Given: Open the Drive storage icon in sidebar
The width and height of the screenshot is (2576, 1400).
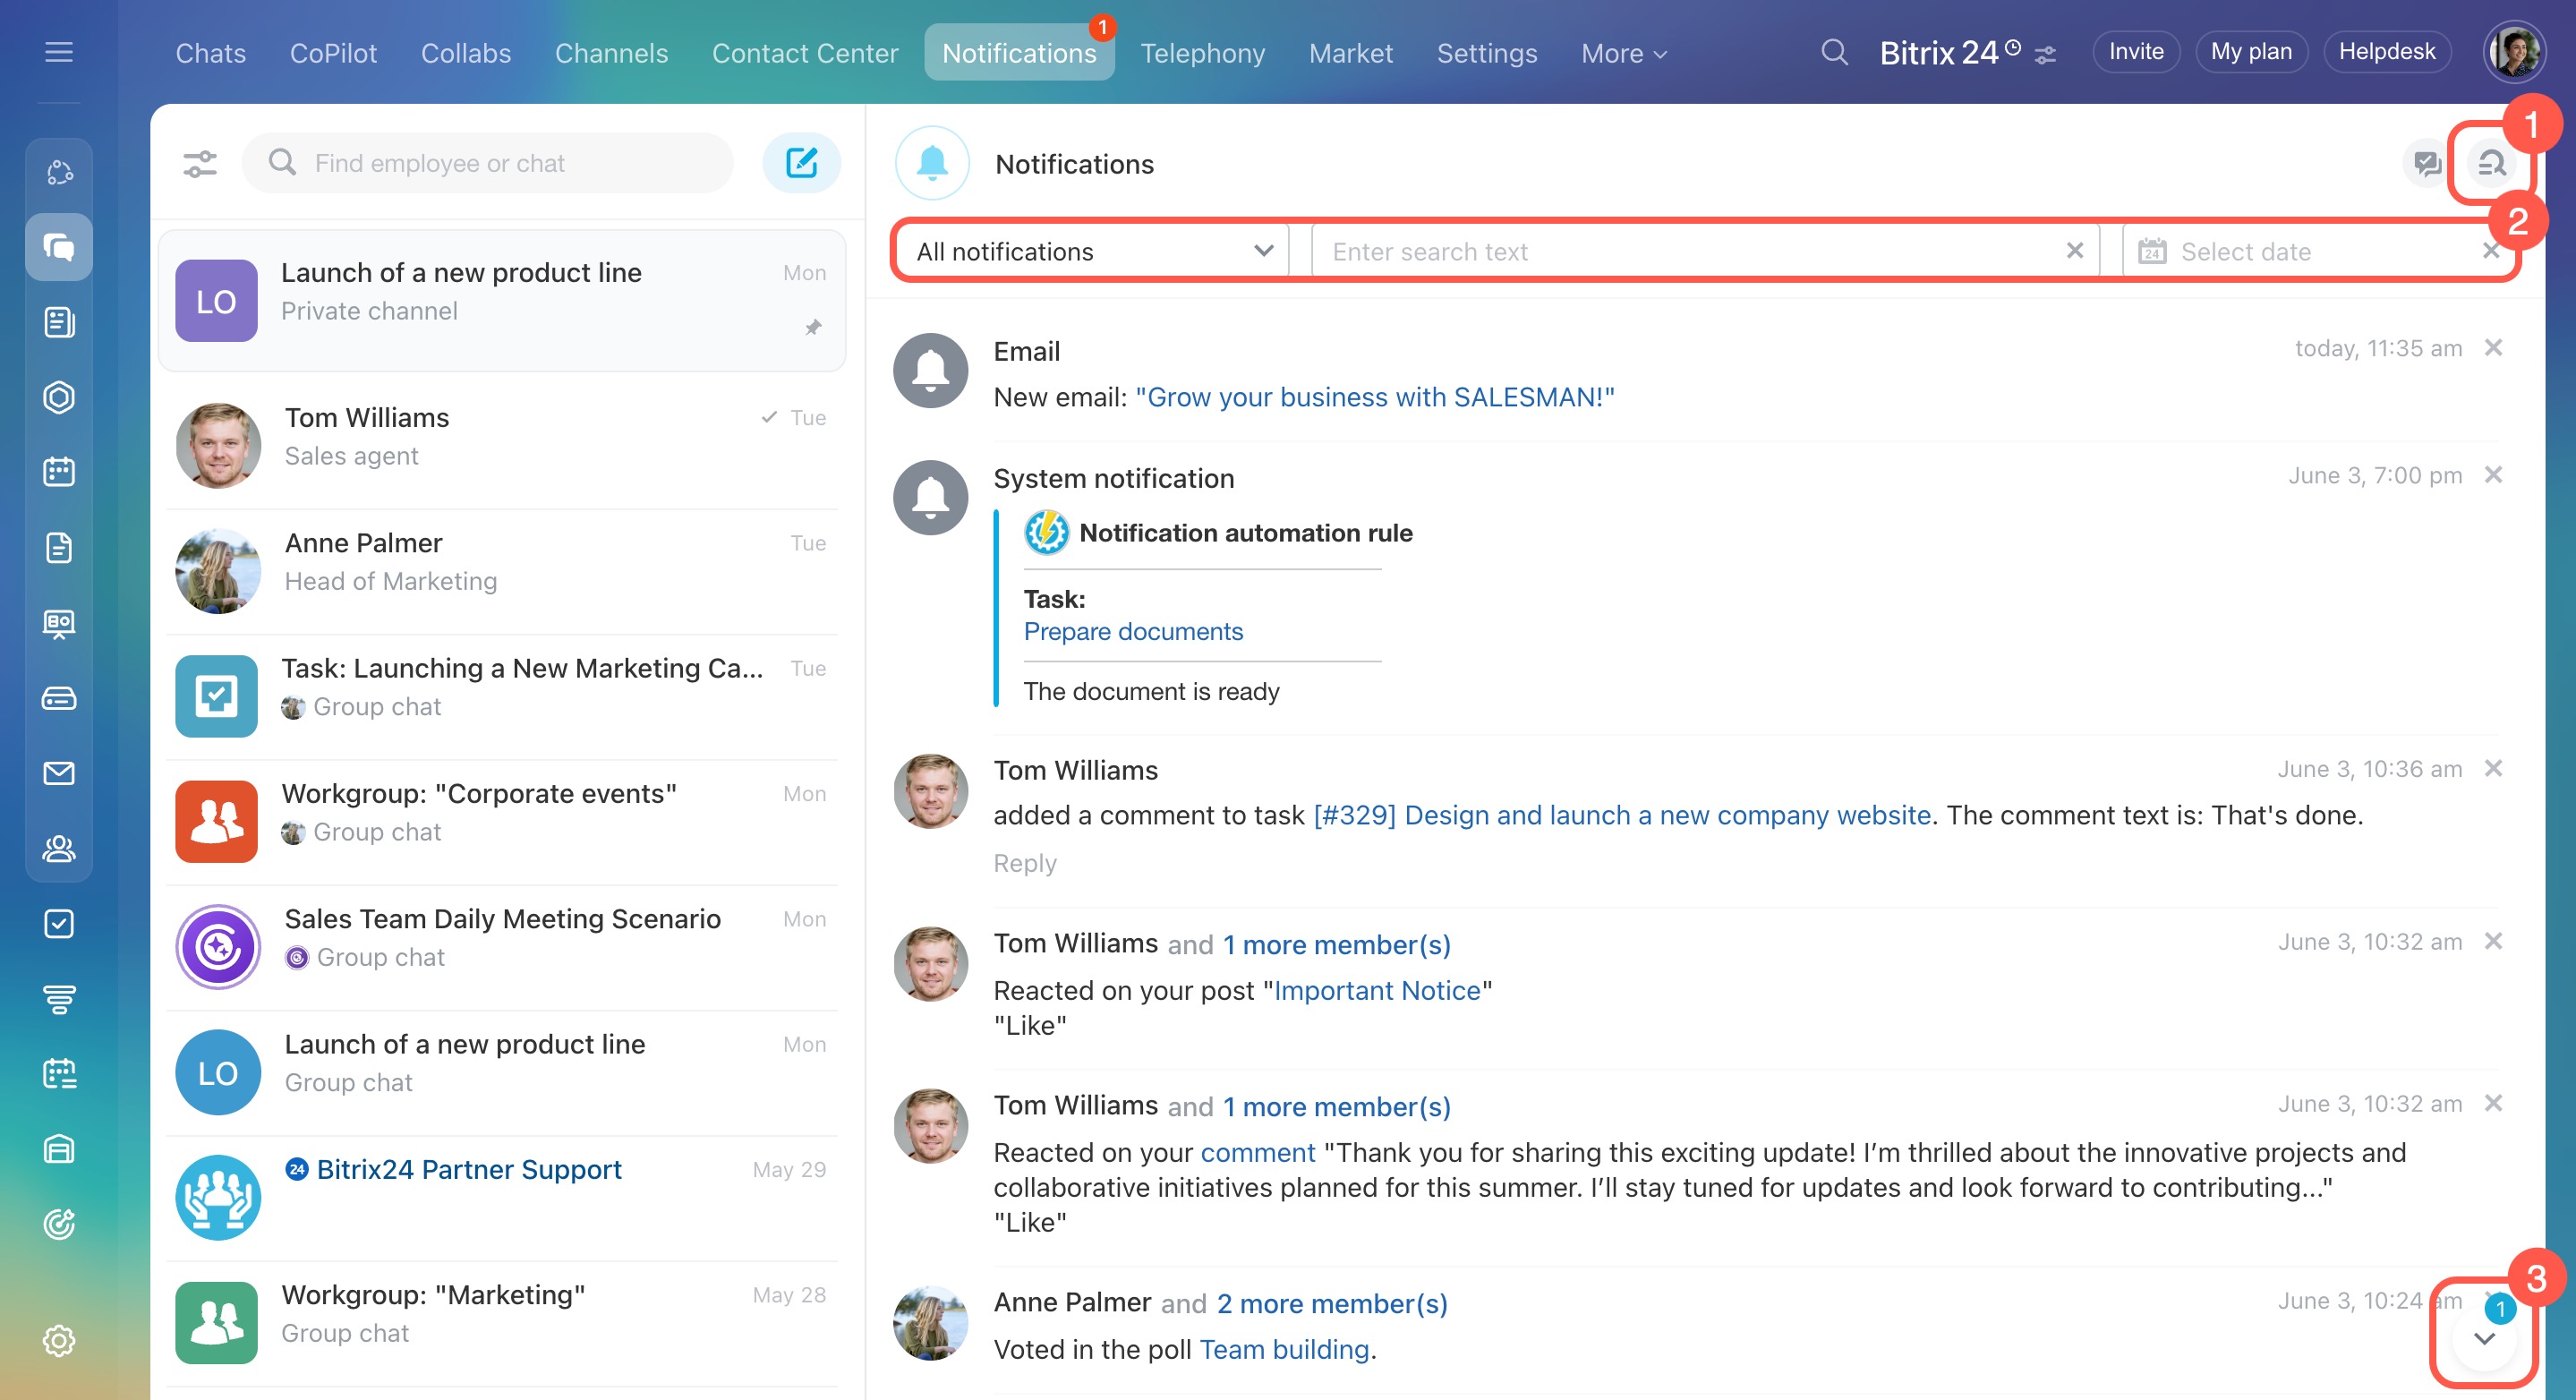Looking at the screenshot, I should [x=59, y=698].
